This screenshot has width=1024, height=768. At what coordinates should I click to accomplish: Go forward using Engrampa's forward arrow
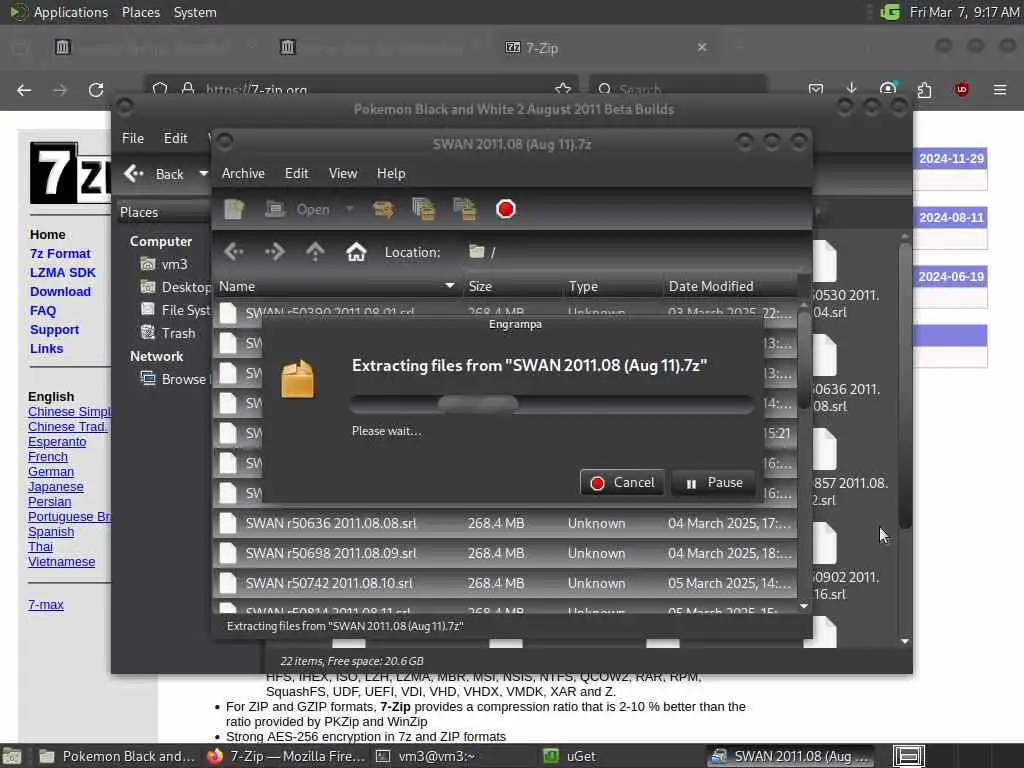click(275, 251)
